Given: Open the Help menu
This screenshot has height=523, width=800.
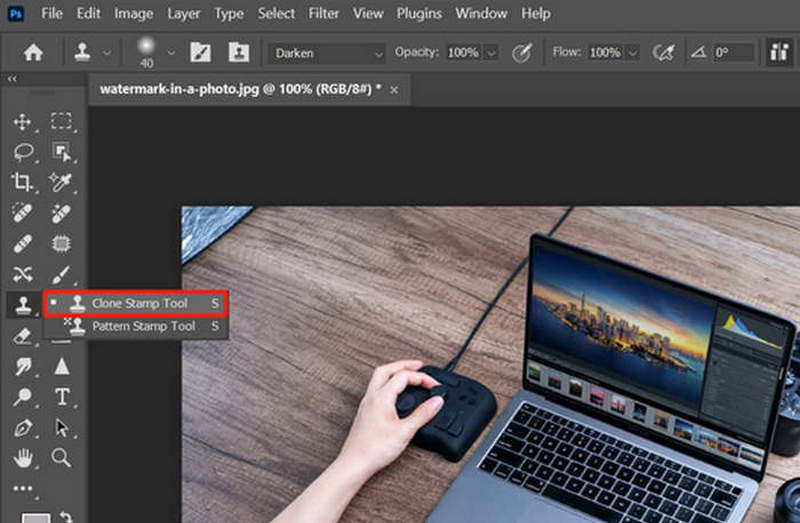Looking at the screenshot, I should tap(536, 13).
